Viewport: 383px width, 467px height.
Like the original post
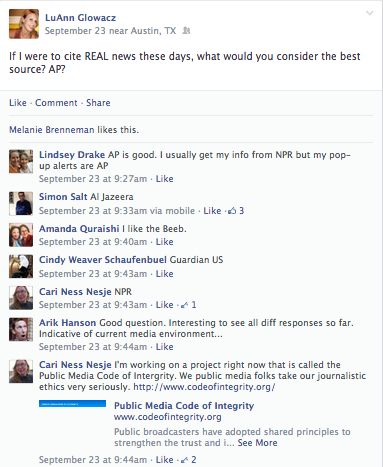18,103
